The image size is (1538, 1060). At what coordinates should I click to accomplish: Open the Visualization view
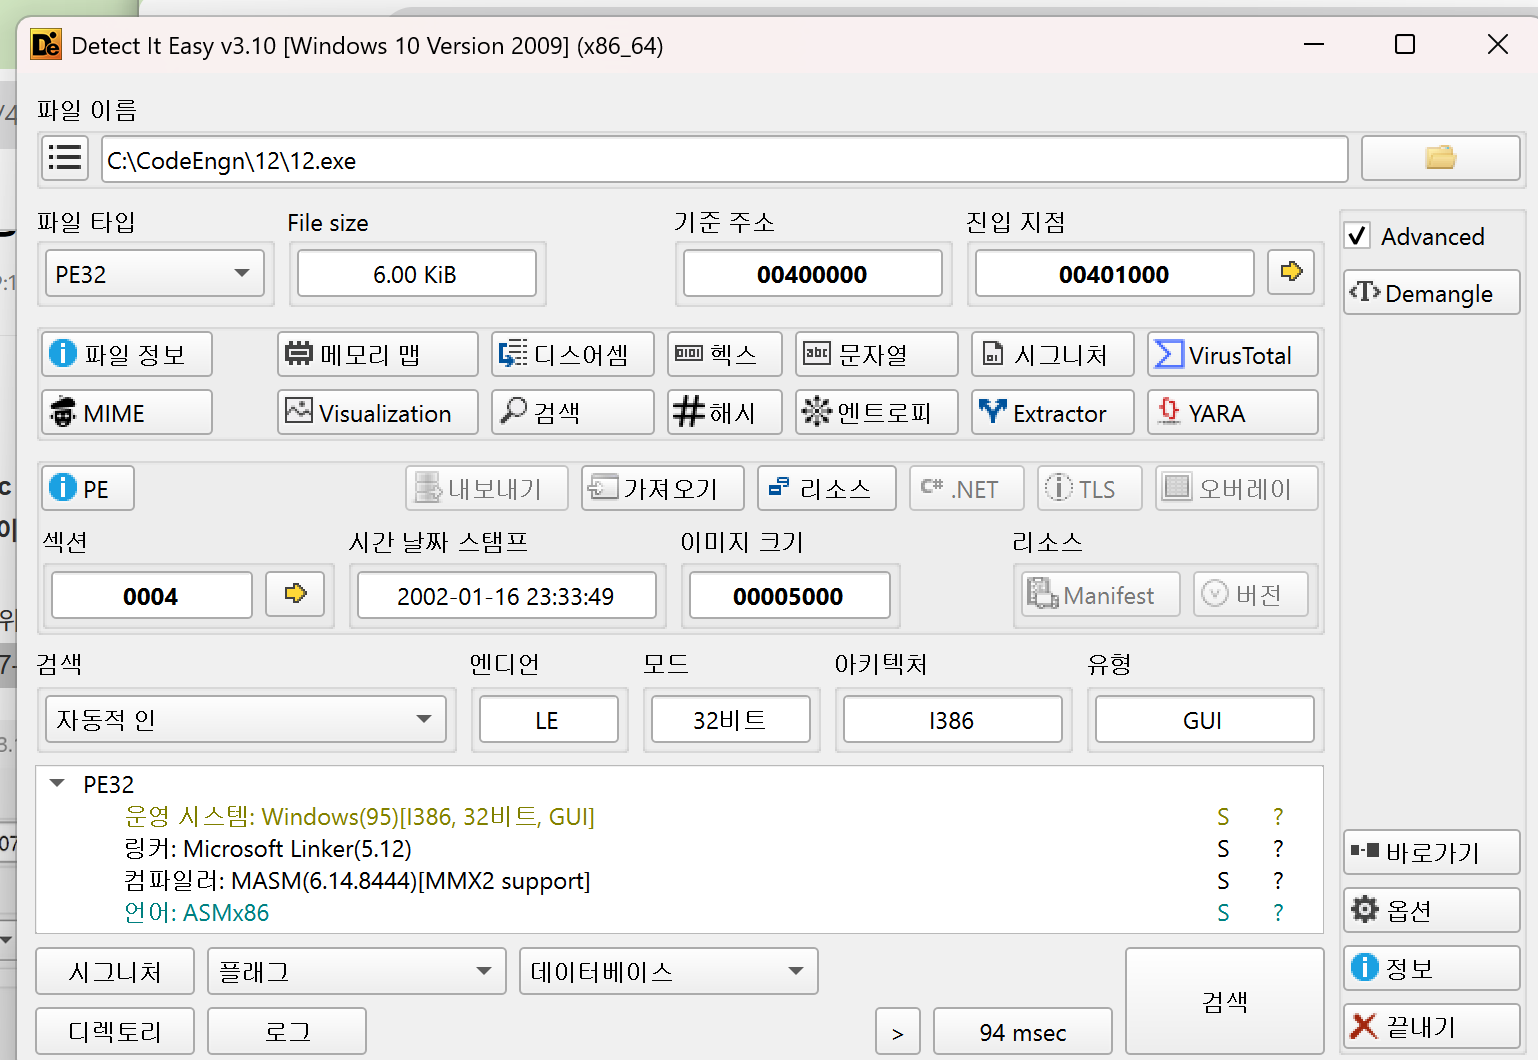coord(378,412)
